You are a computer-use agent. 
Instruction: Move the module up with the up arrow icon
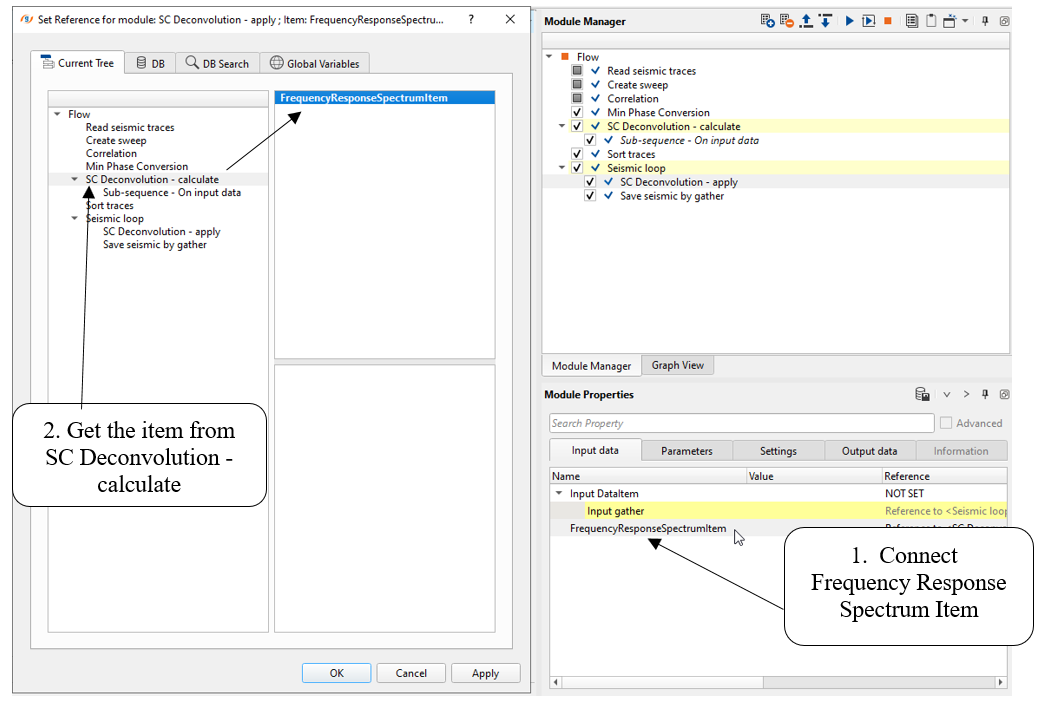[x=806, y=21]
